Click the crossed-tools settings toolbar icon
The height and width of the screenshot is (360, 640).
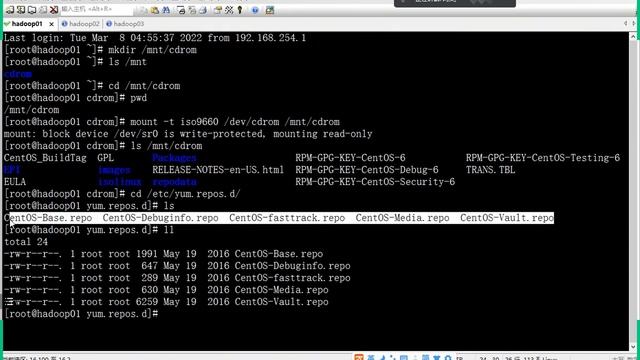pos(229,10)
